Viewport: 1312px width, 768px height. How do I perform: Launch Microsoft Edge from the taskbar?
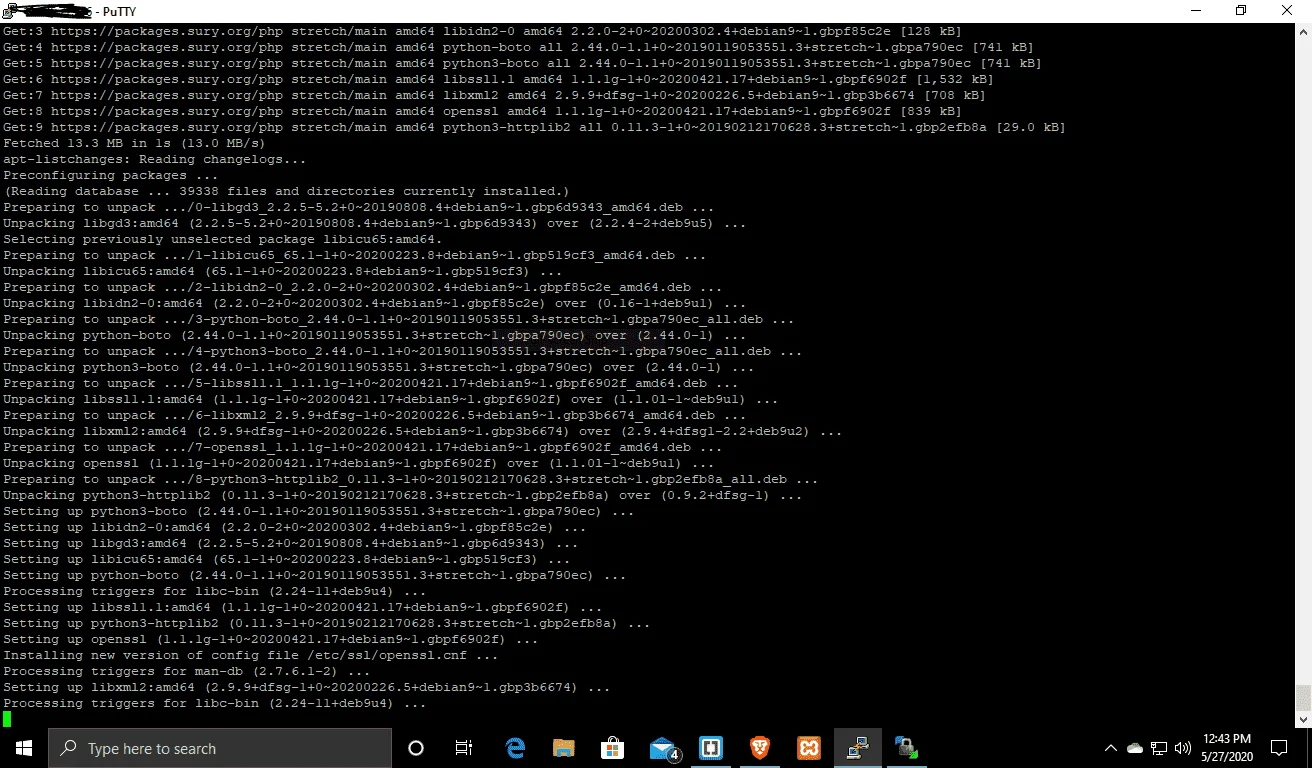pos(516,748)
